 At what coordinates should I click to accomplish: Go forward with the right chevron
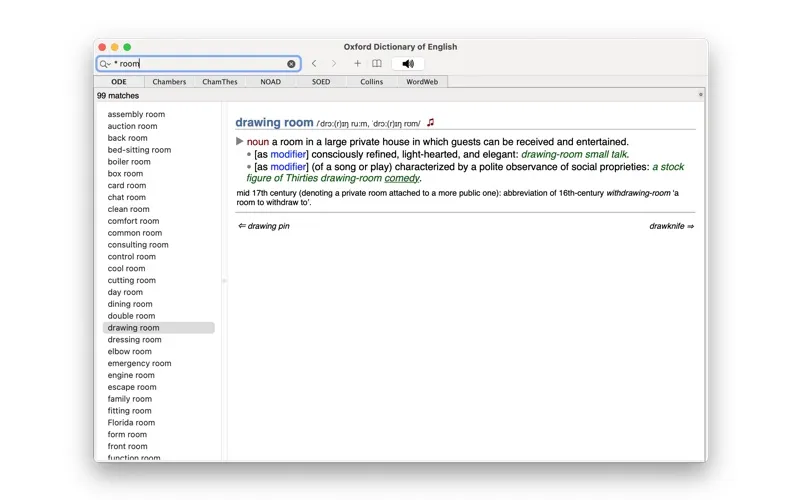(x=334, y=63)
